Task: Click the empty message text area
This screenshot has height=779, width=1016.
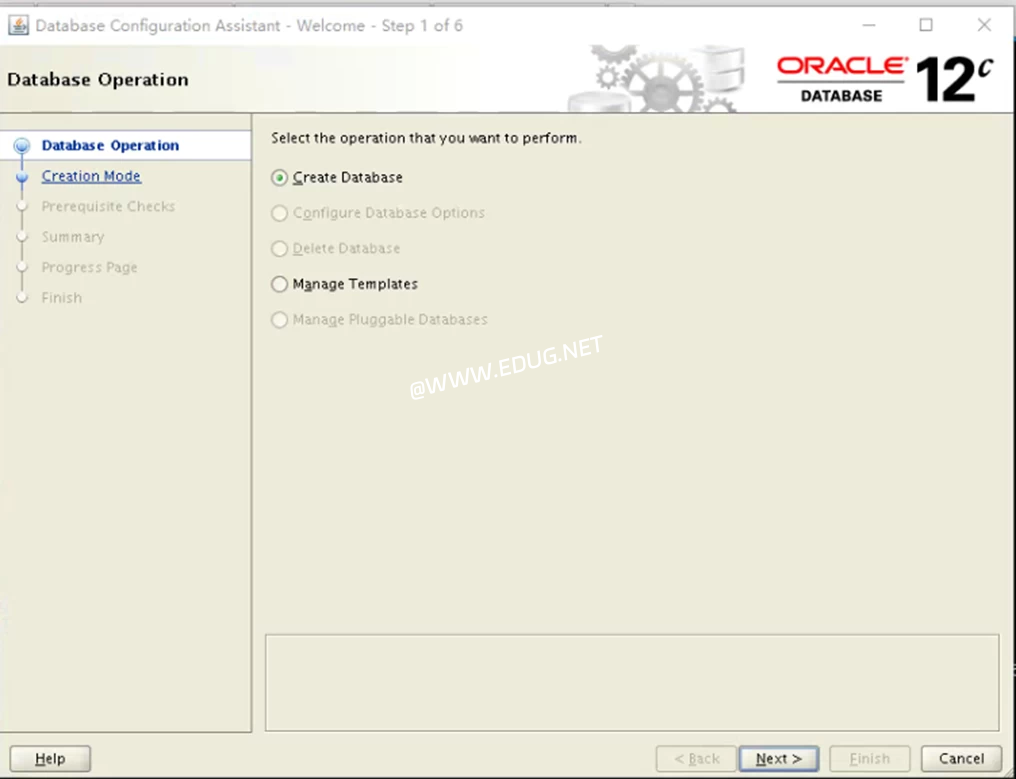Action: pos(632,683)
